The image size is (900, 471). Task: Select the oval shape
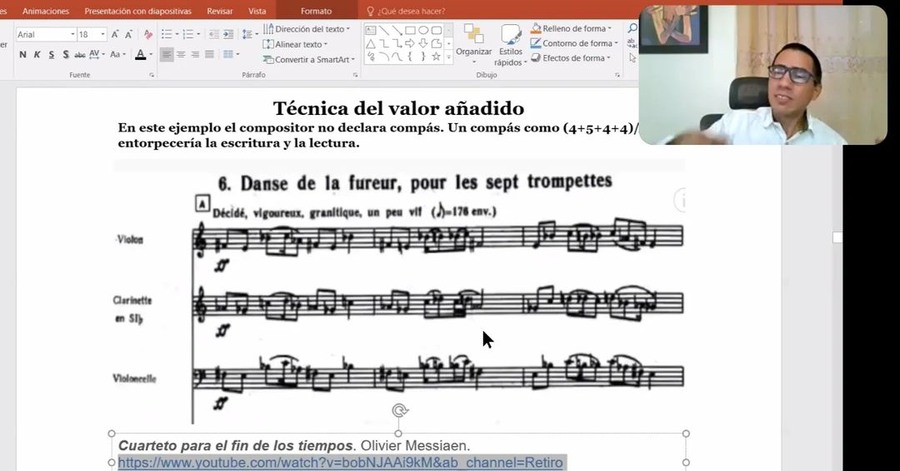[423, 30]
